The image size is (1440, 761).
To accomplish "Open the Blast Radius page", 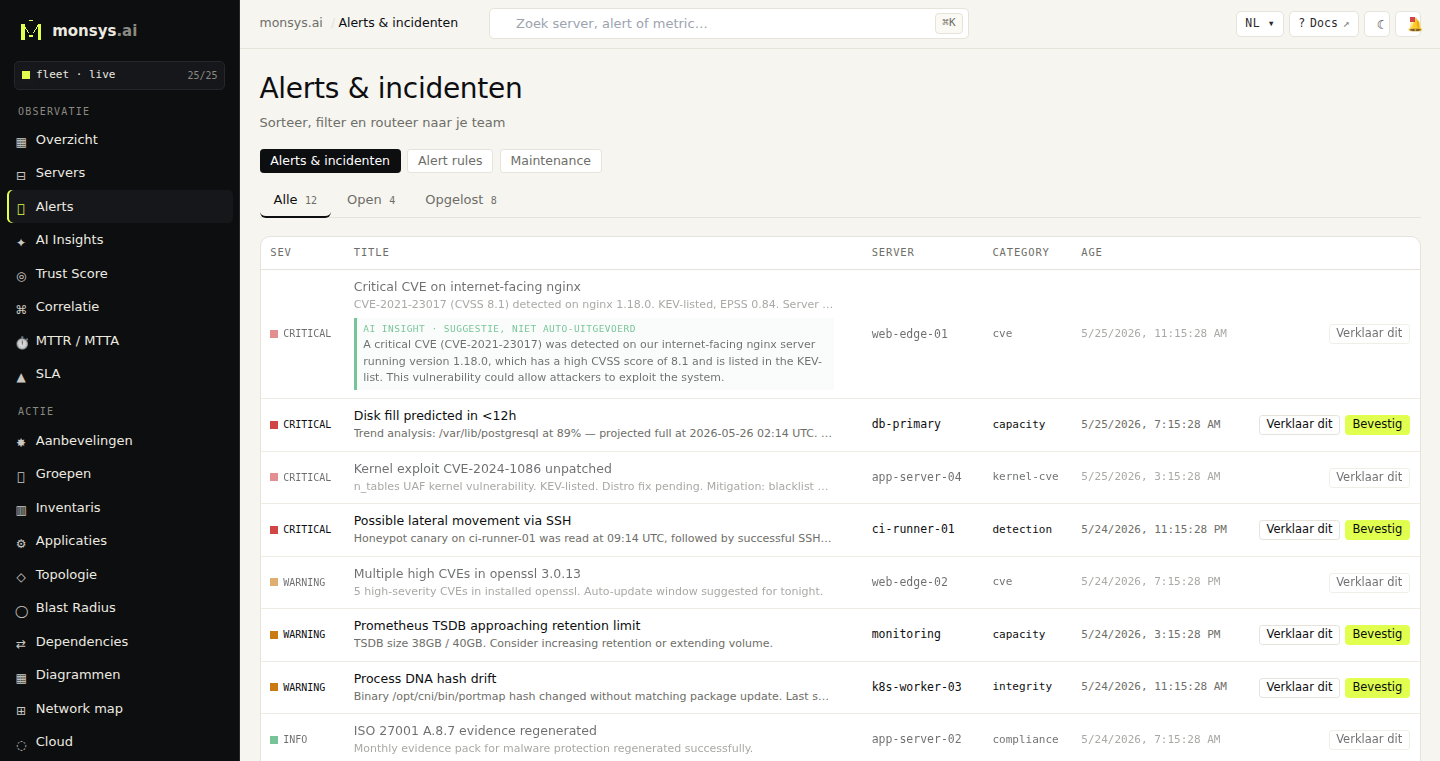I will (x=120, y=608).
